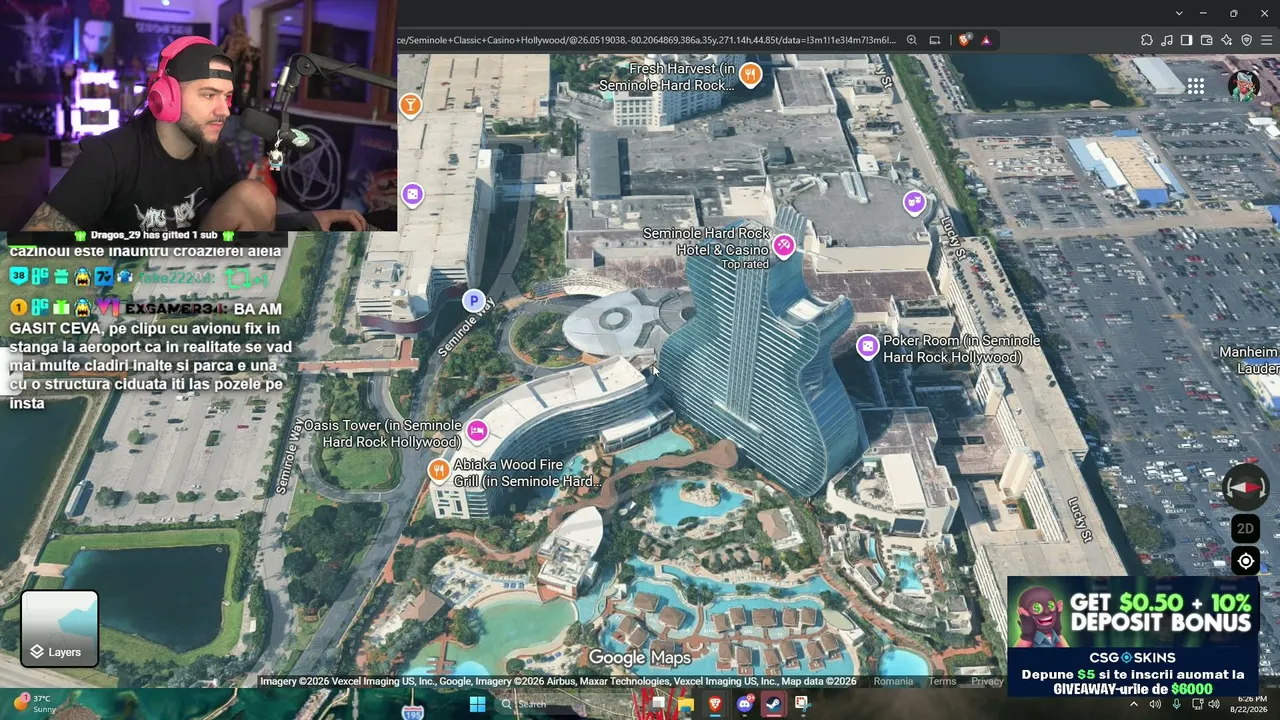This screenshot has height=720, width=1280.
Task: Click the Brave VPN shield icon
Action: 1246,40
